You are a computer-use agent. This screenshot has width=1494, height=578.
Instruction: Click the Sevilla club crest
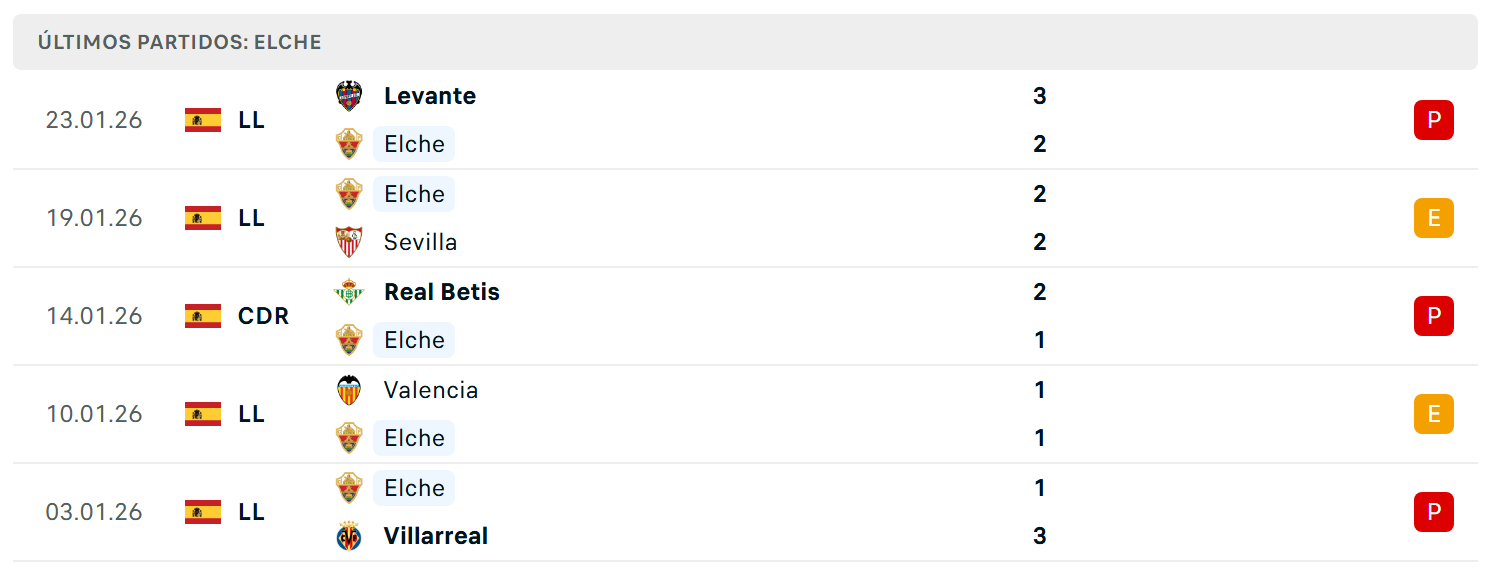click(348, 242)
